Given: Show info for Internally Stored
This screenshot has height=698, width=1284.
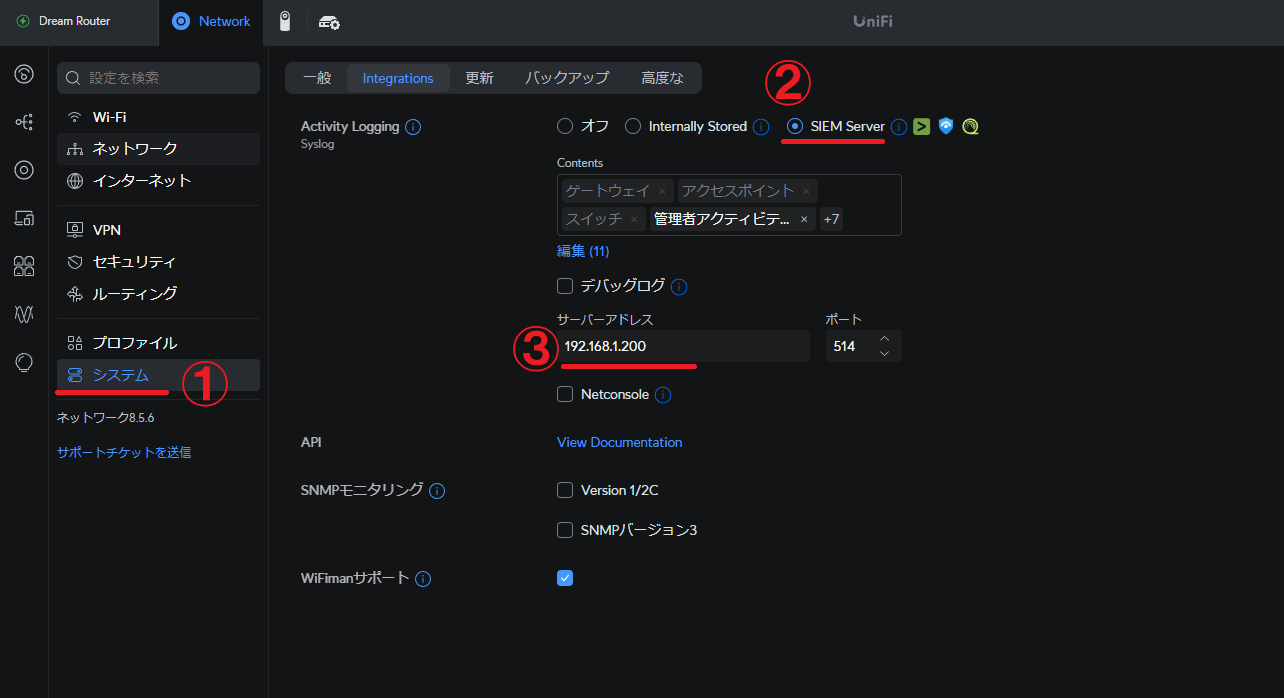Looking at the screenshot, I should point(761,127).
